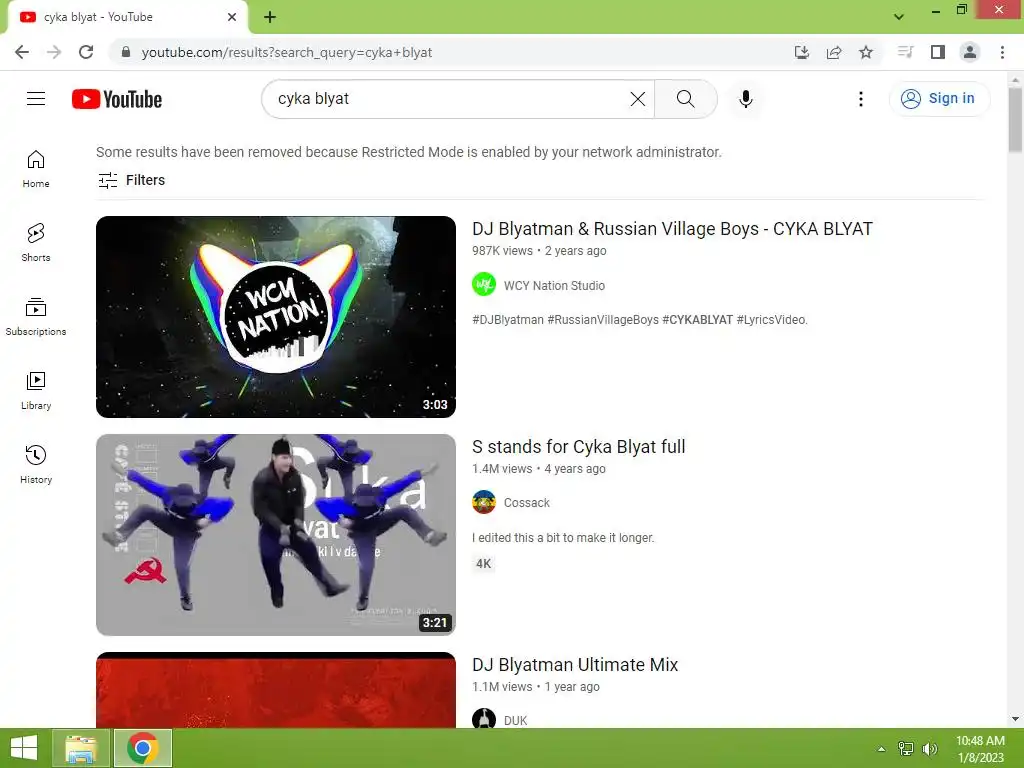This screenshot has height=768, width=1024.
Task: Clear the search query with X icon
Action: (637, 99)
